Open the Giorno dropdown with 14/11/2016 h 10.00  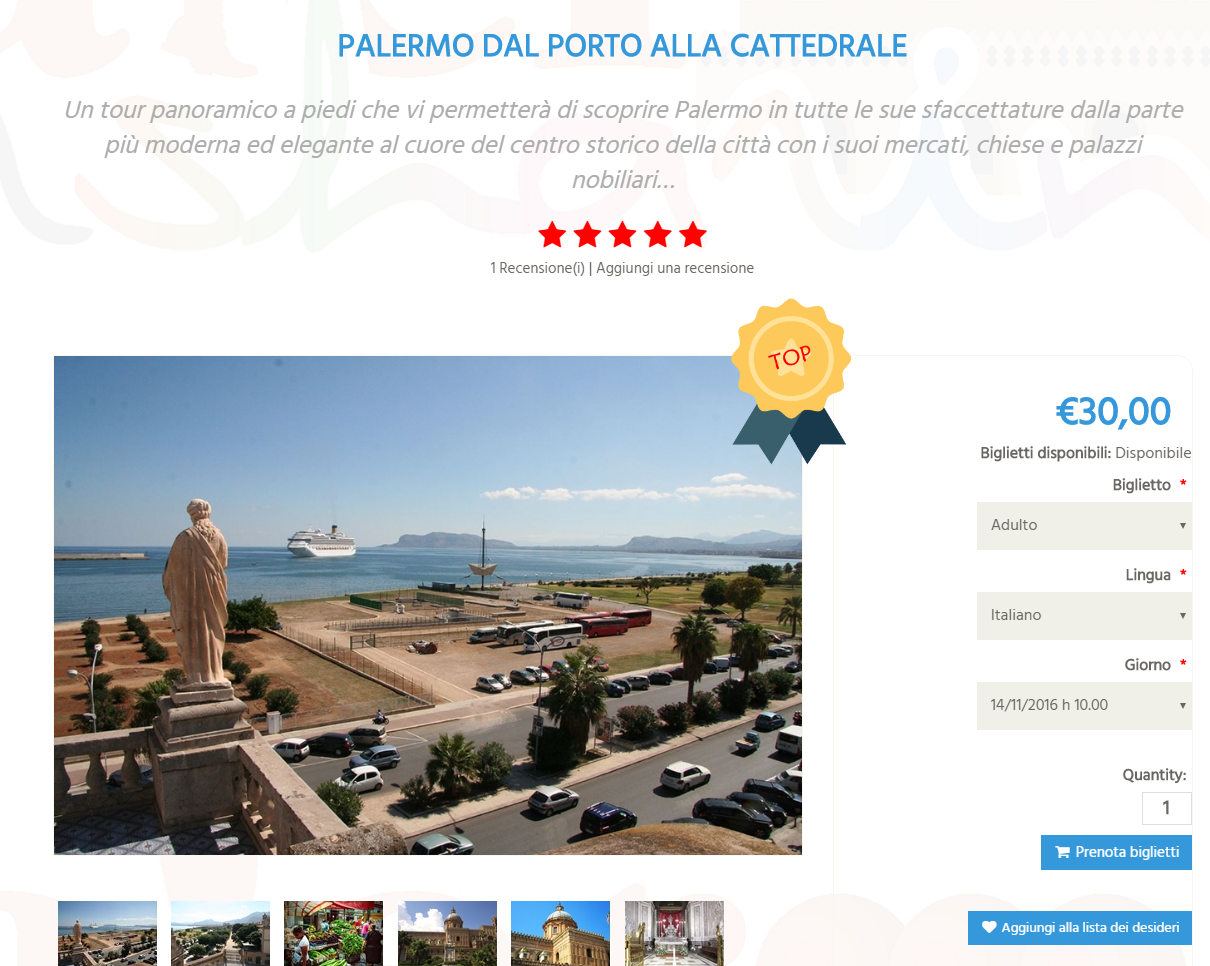tap(1084, 705)
